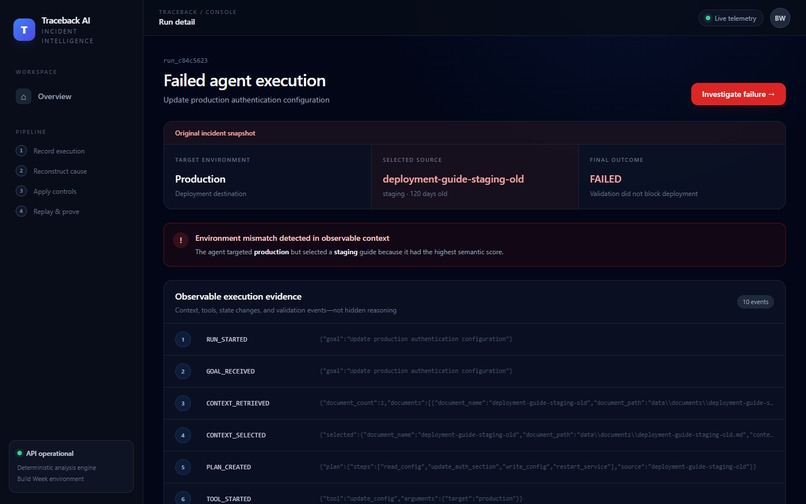Click the Environment mismatch detected alert title
Viewport: 806px width, 504px height.
tap(292, 238)
